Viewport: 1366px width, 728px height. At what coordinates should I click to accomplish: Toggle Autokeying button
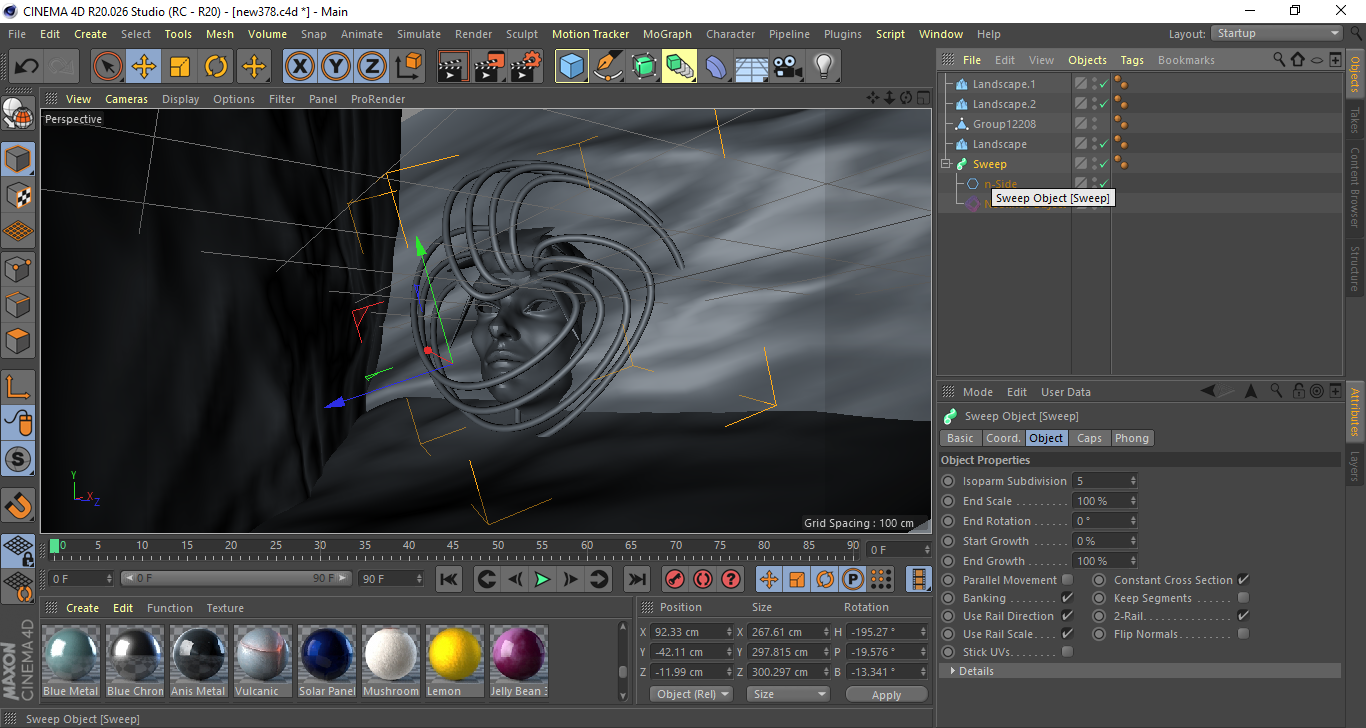coord(702,579)
